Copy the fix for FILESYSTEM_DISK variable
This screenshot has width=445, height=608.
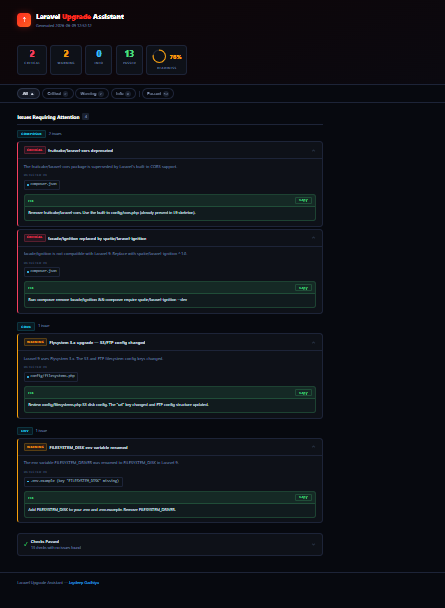click(x=303, y=497)
